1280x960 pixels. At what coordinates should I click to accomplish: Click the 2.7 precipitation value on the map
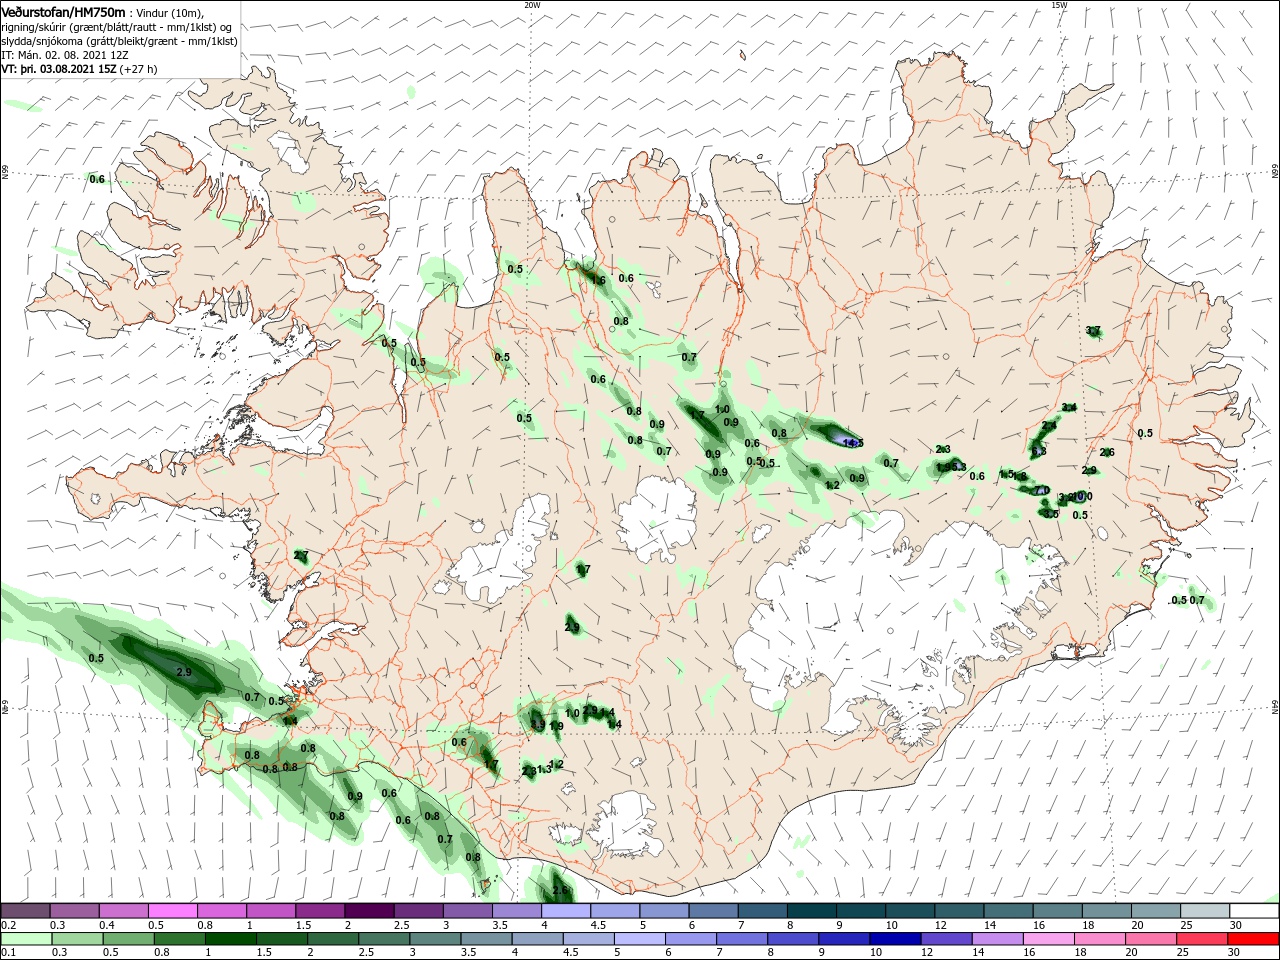[301, 556]
